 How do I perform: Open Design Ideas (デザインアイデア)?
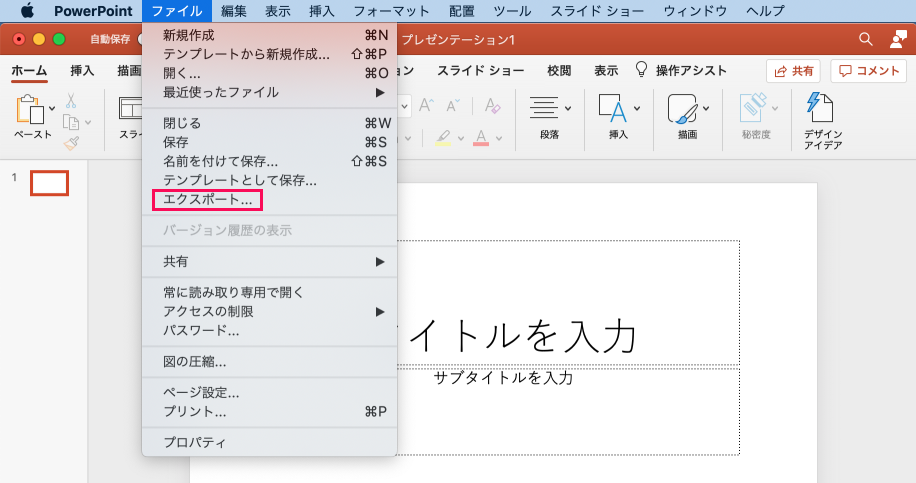tap(821, 121)
